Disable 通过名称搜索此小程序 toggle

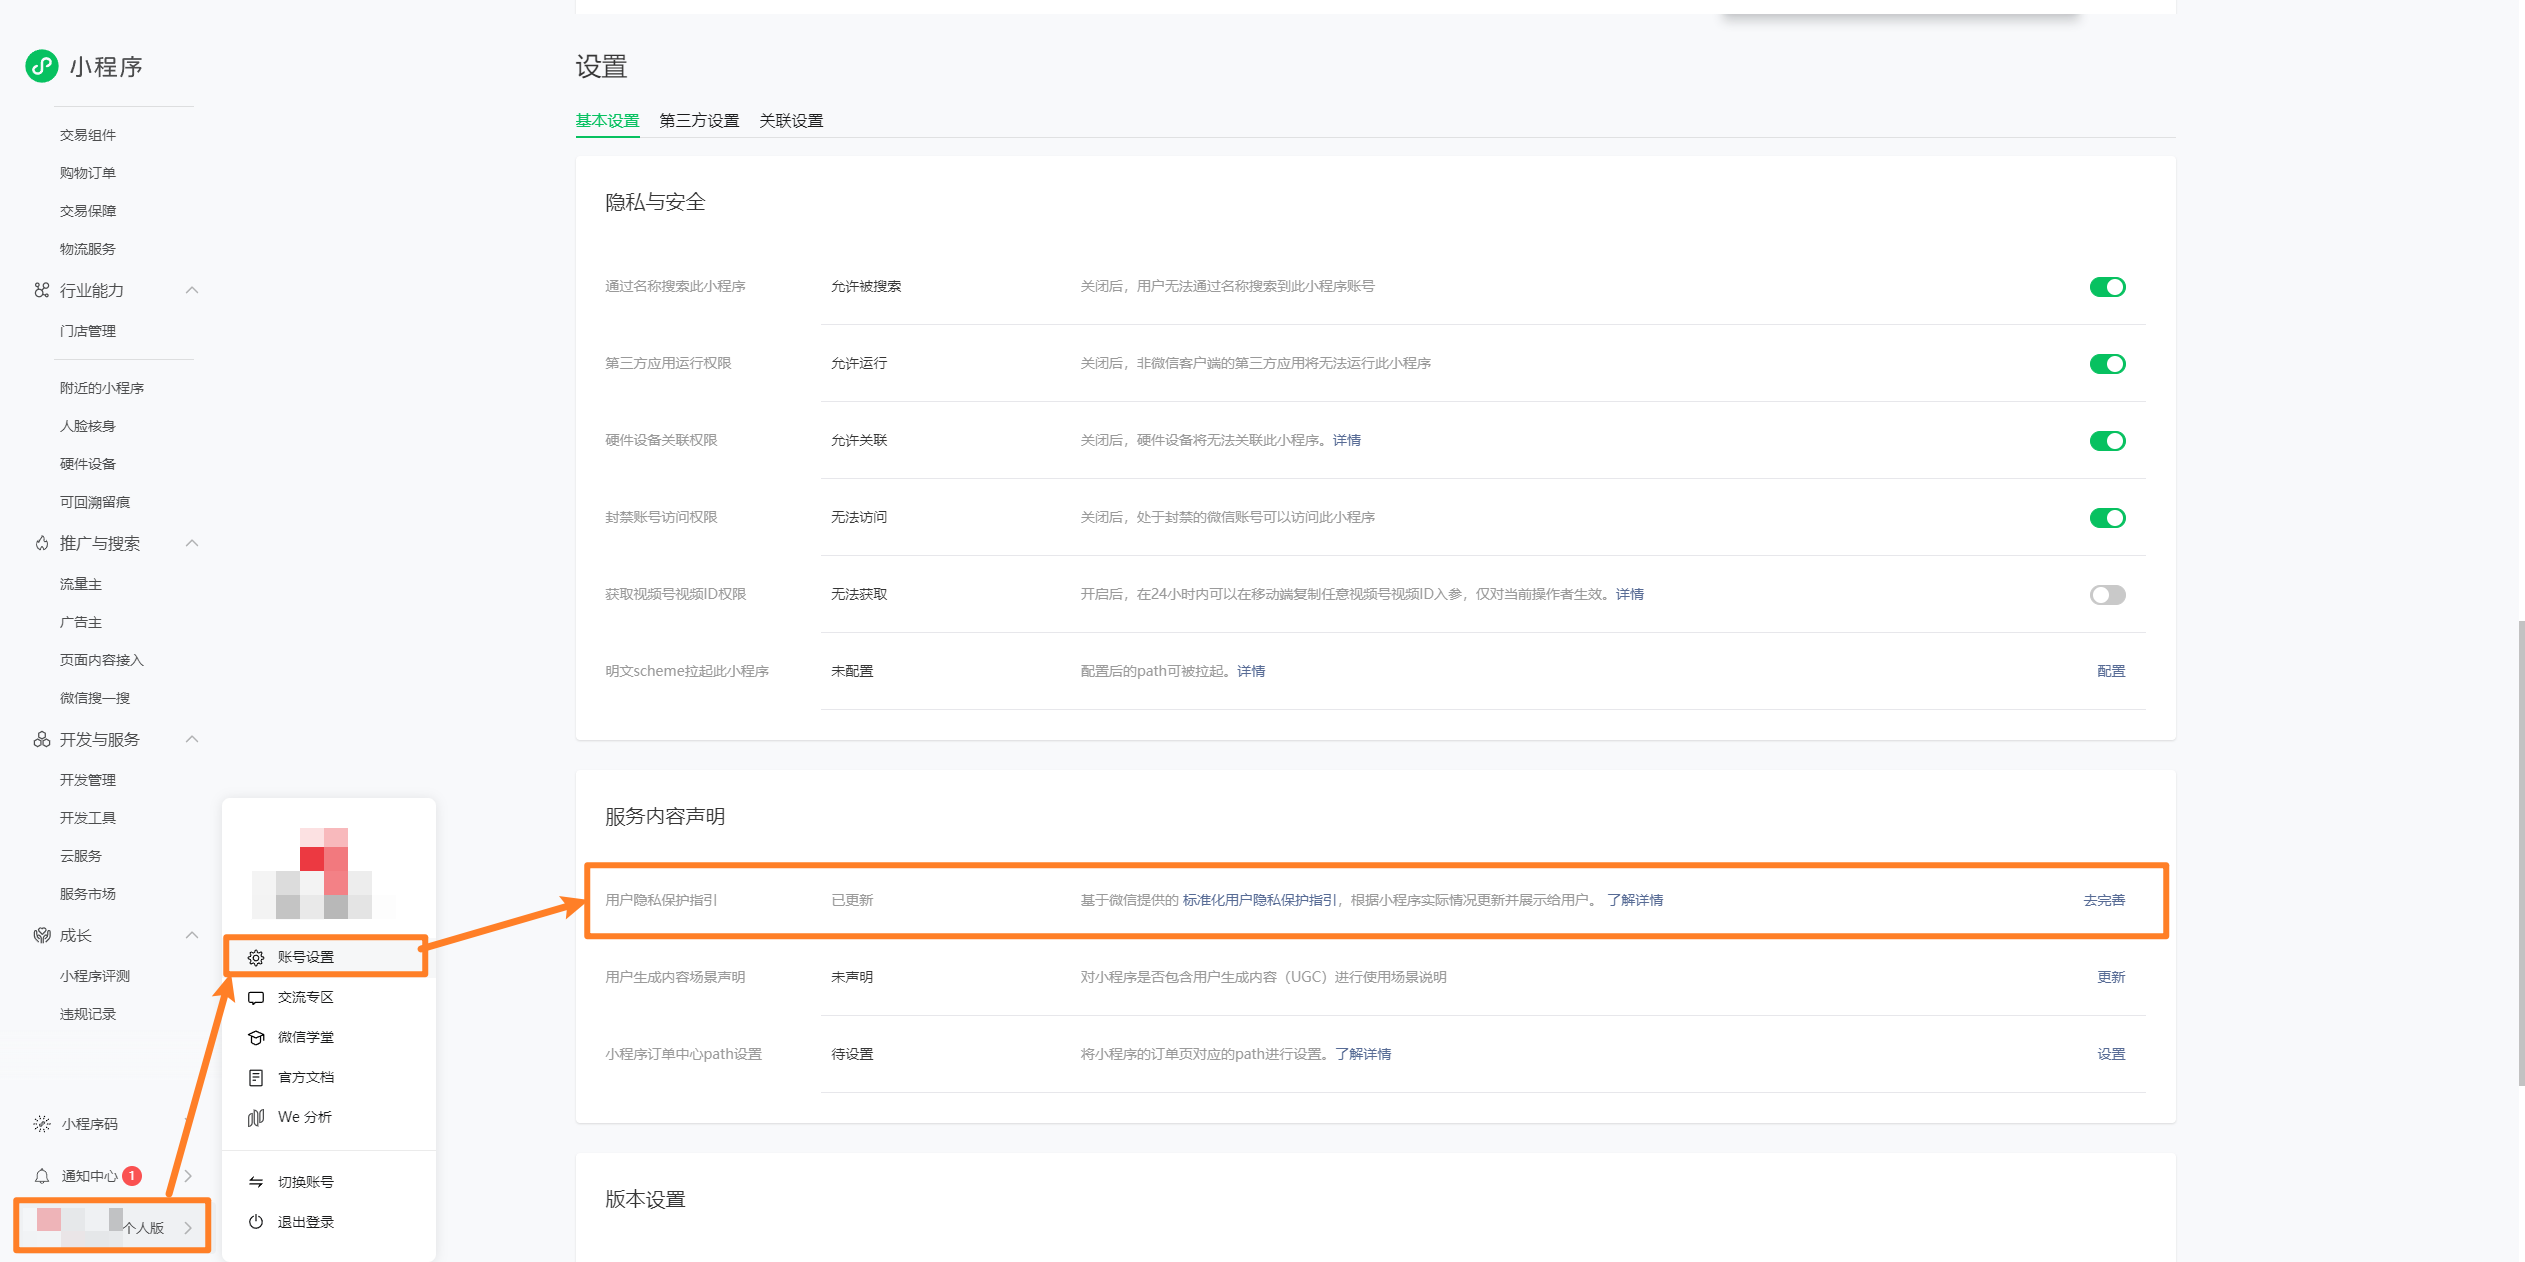2107,287
